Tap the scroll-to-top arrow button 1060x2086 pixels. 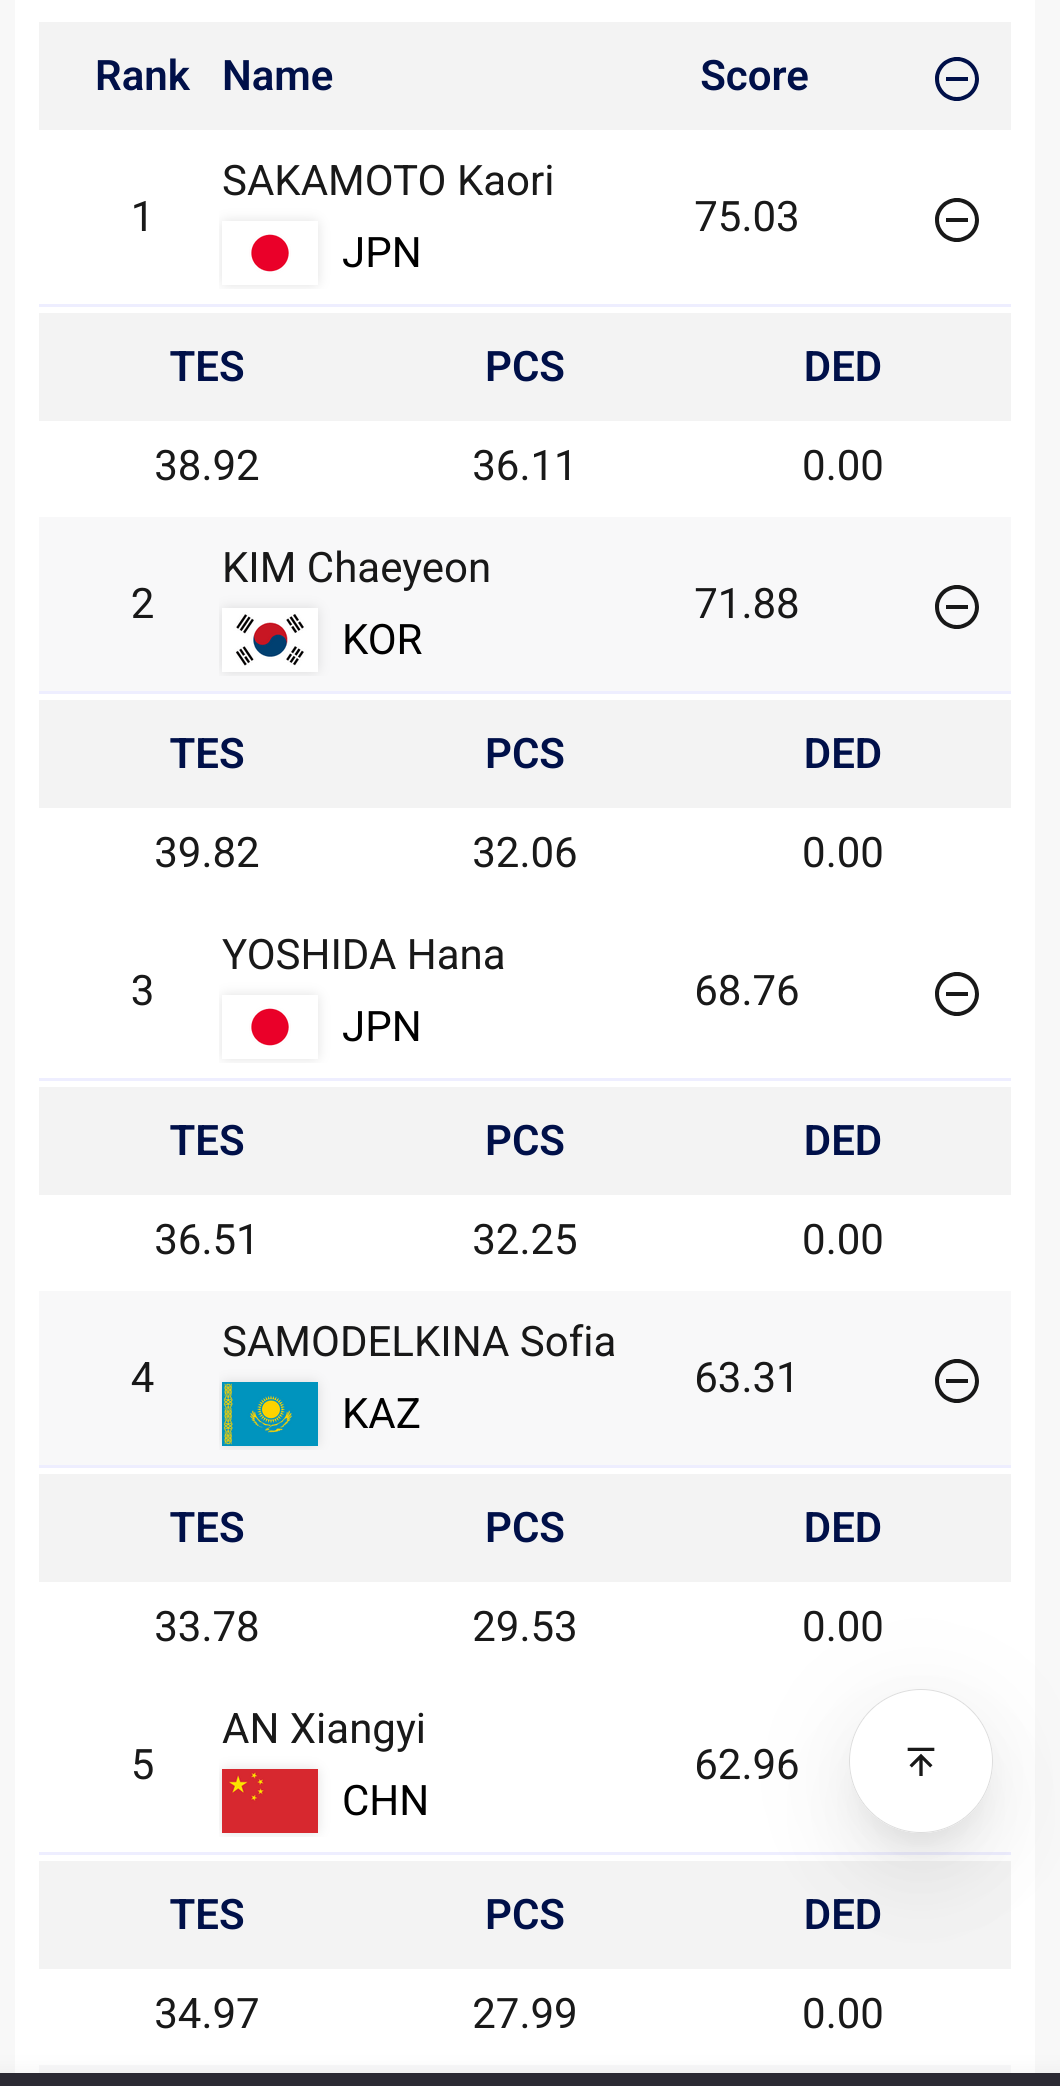coord(920,1761)
